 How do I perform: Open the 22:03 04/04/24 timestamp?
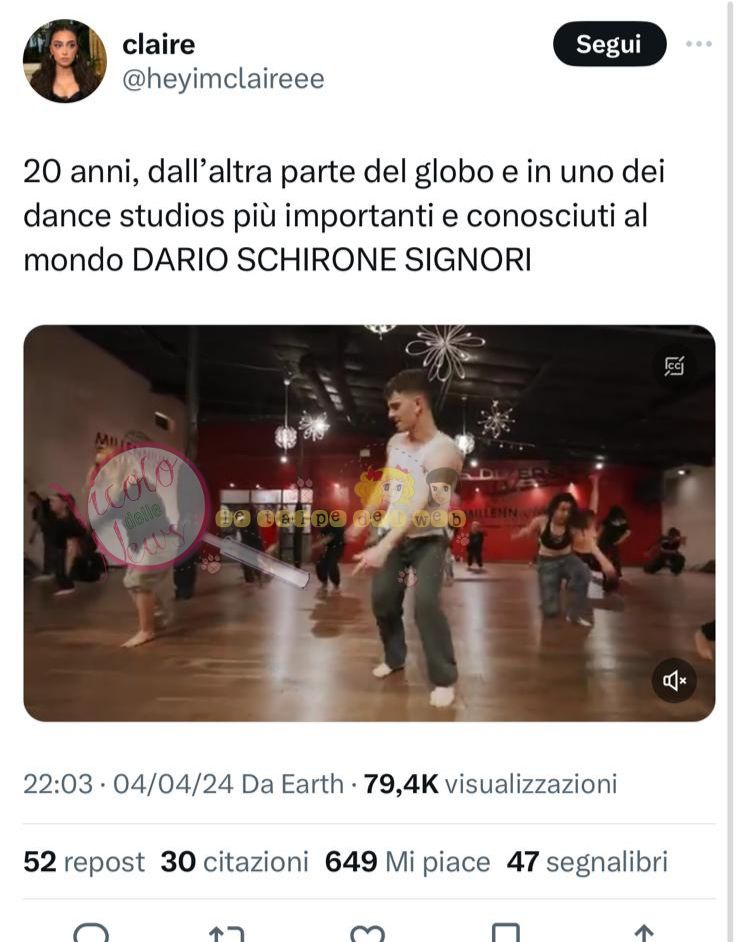128,784
